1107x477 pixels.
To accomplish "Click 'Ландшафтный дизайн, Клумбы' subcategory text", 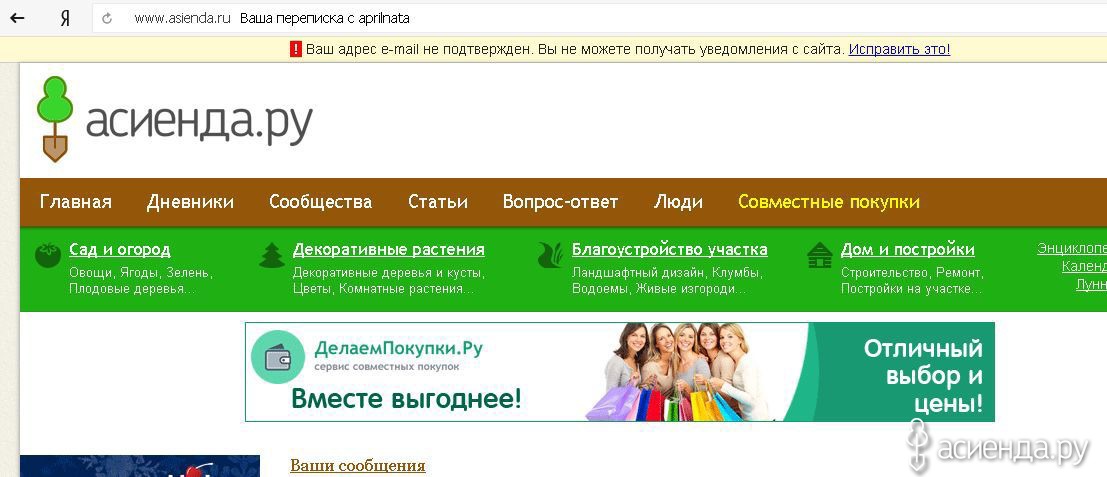I will click(x=667, y=272).
